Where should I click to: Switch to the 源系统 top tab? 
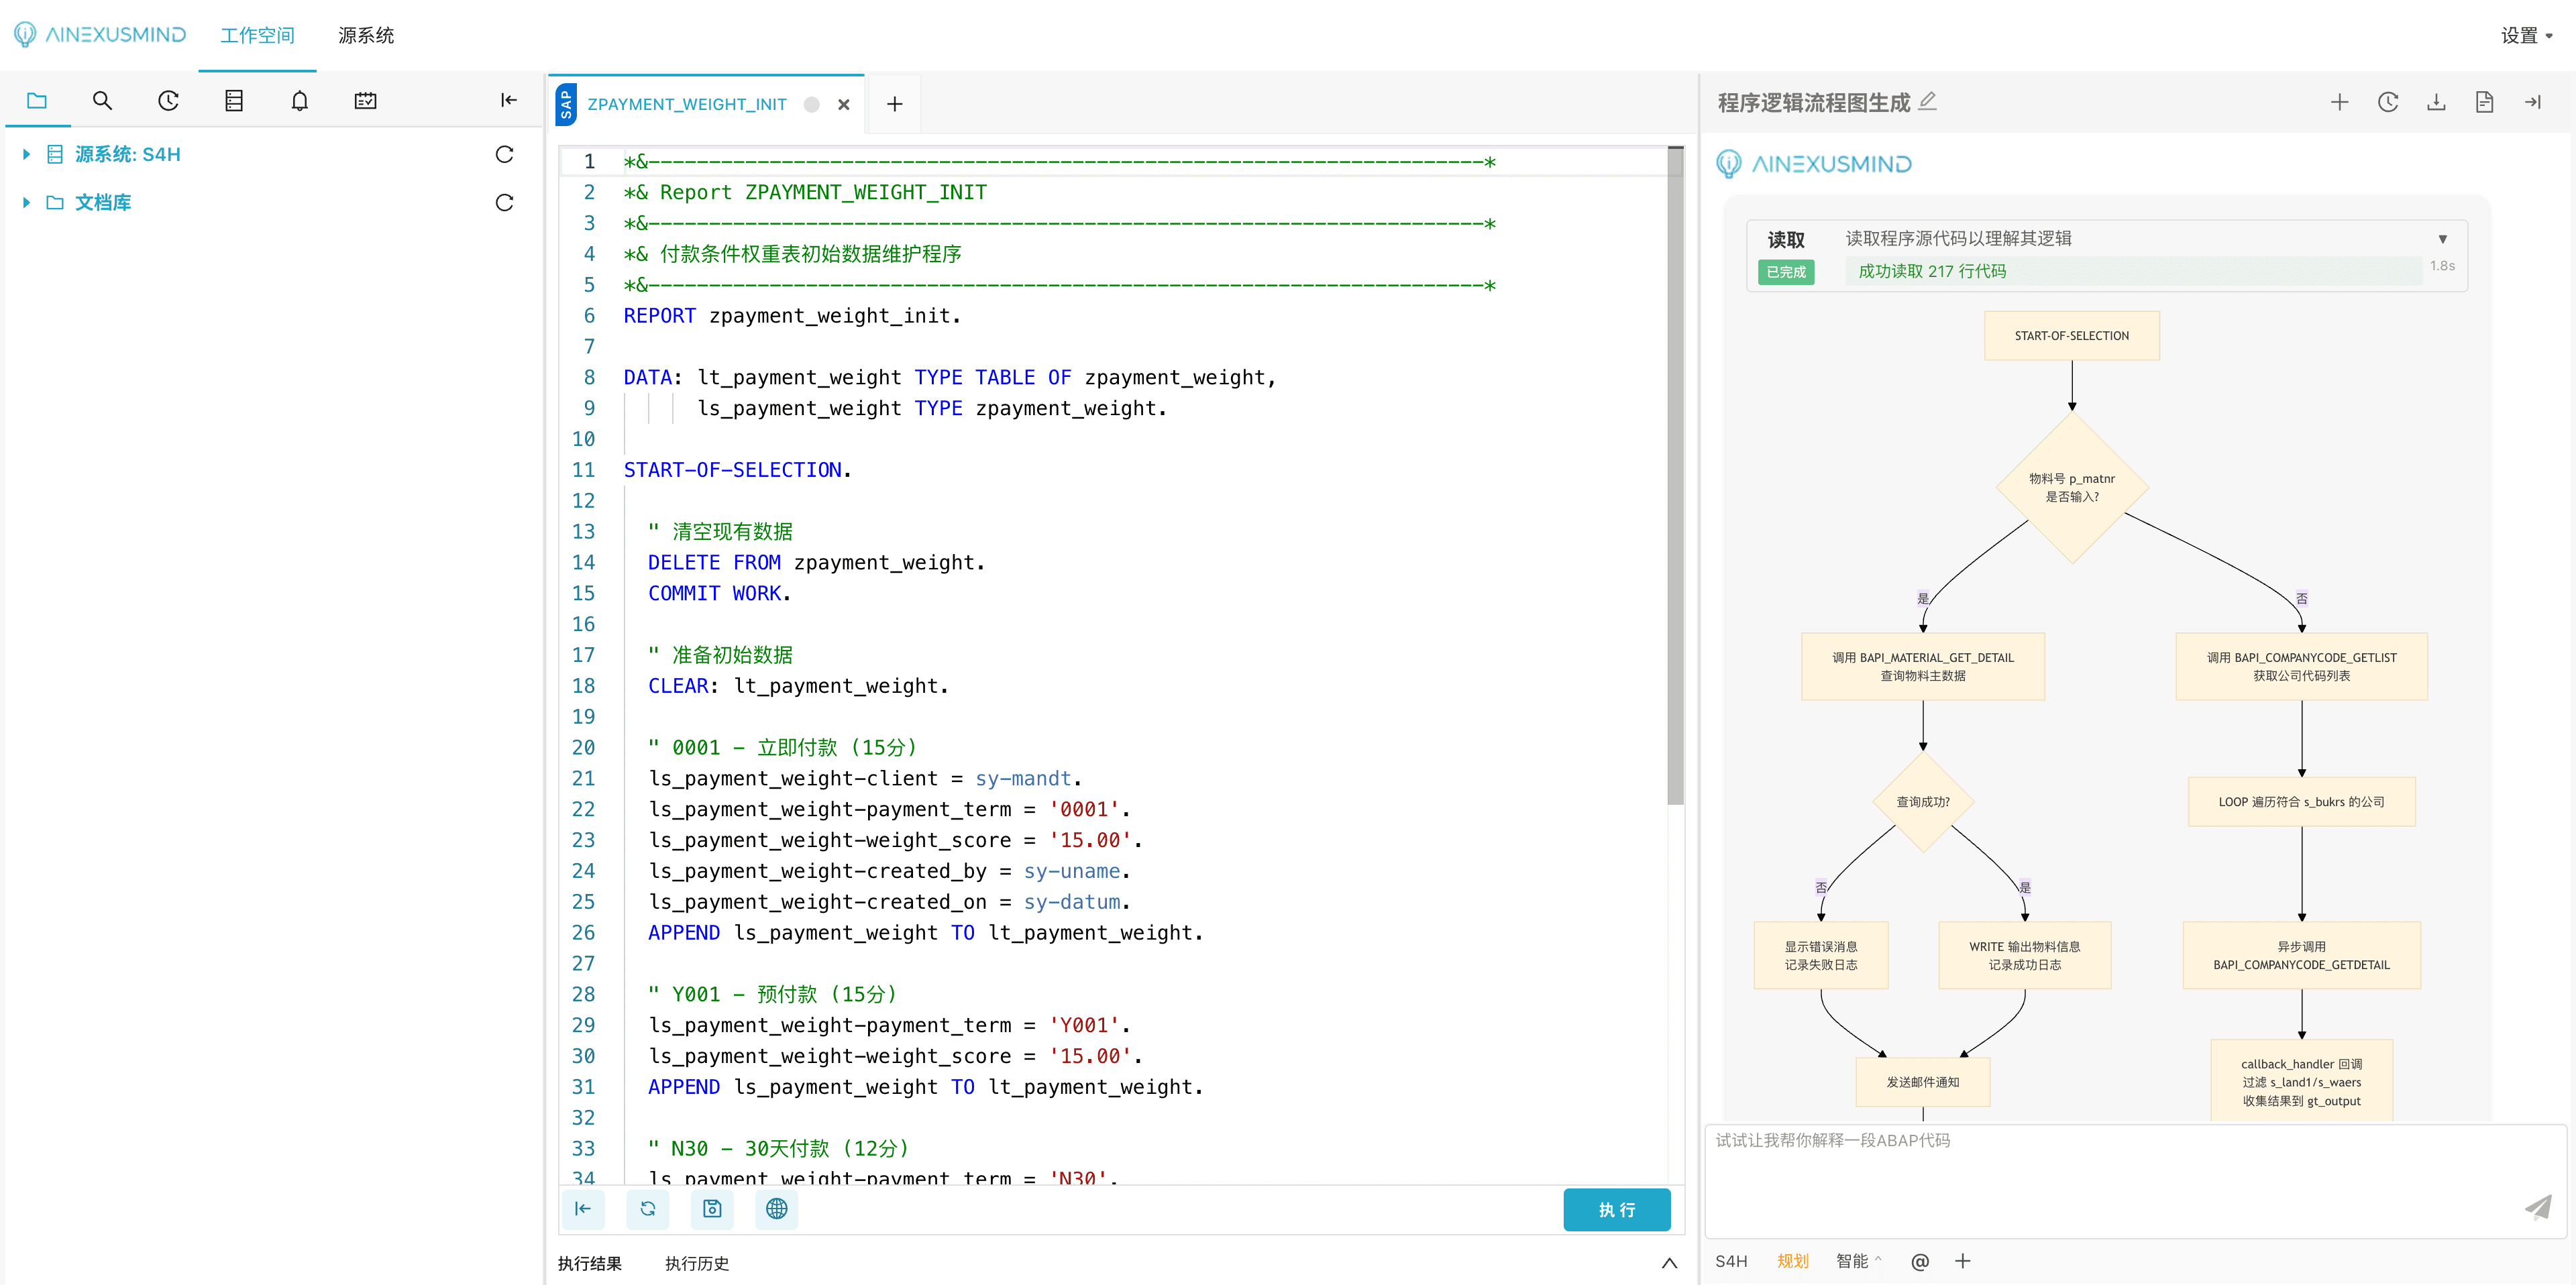pos(366,36)
